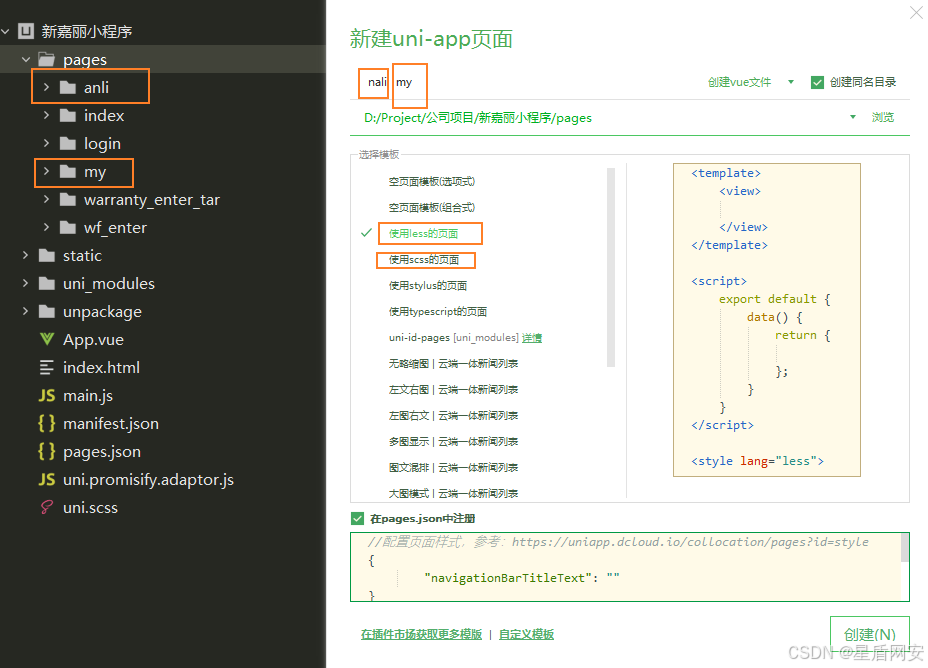The height and width of the screenshot is (668, 928).
Task: Click the project icon beside 新嘉丽小程序
Action: (26, 31)
